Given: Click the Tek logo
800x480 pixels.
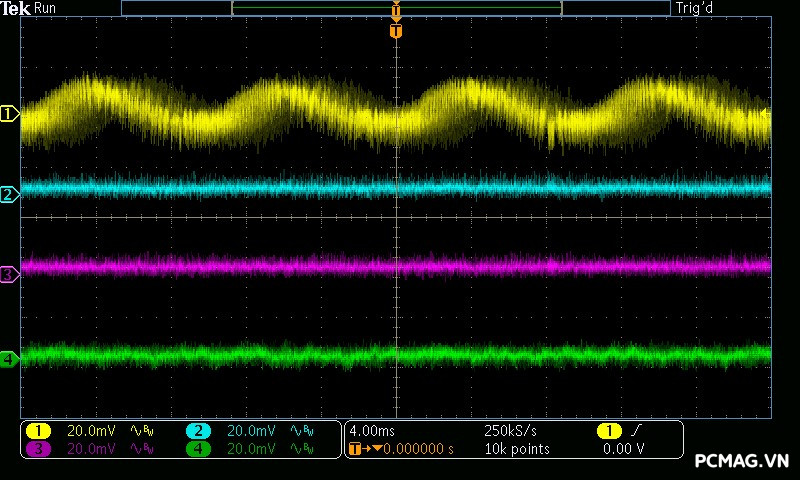Looking at the screenshot, I should [x=16, y=8].
